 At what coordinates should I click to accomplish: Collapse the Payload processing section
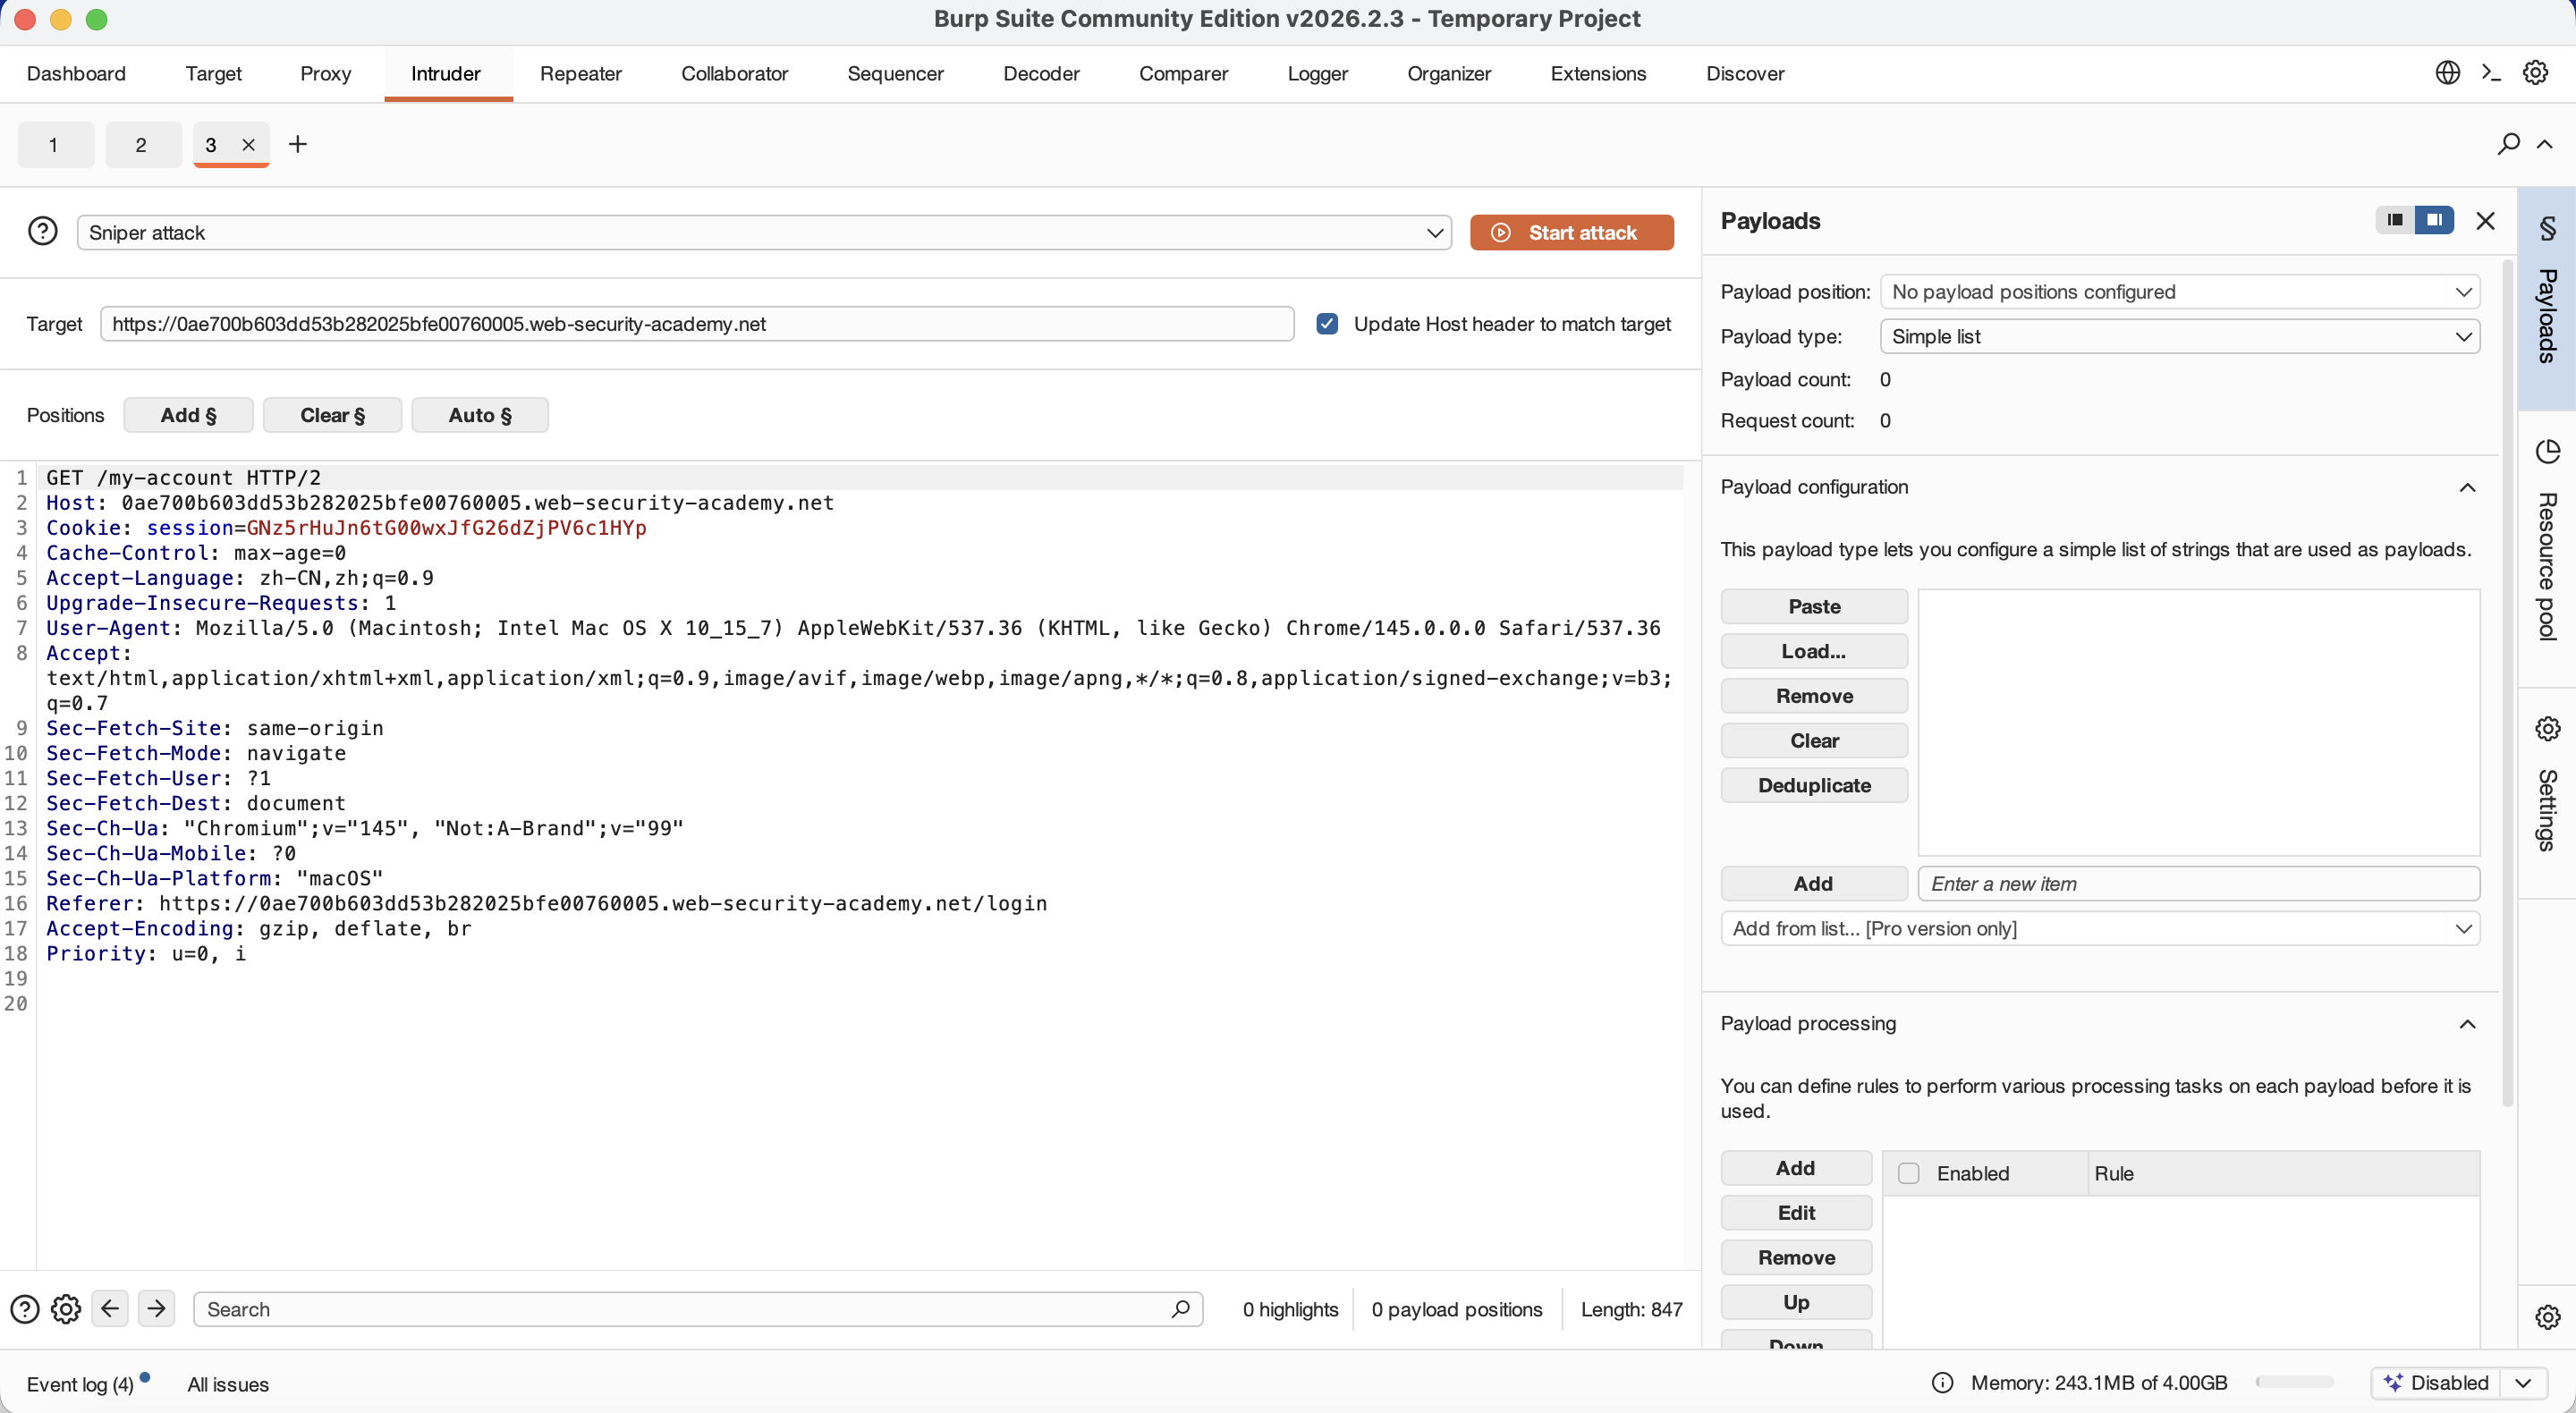click(x=2467, y=1023)
